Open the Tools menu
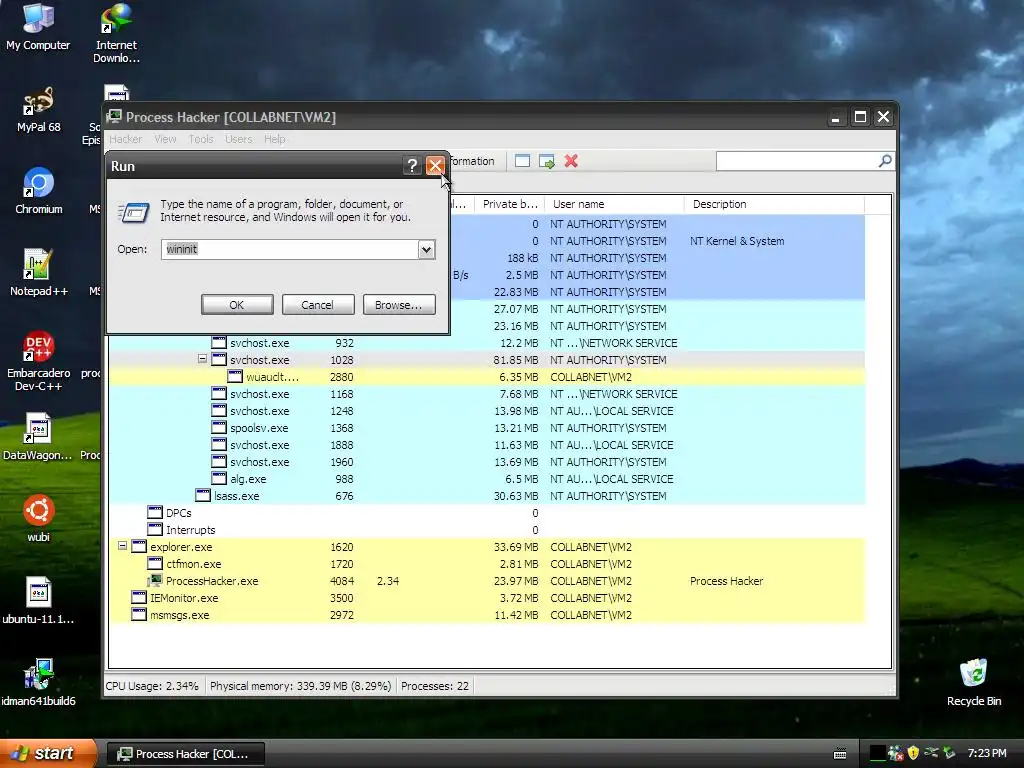The height and width of the screenshot is (768, 1024). [201, 139]
